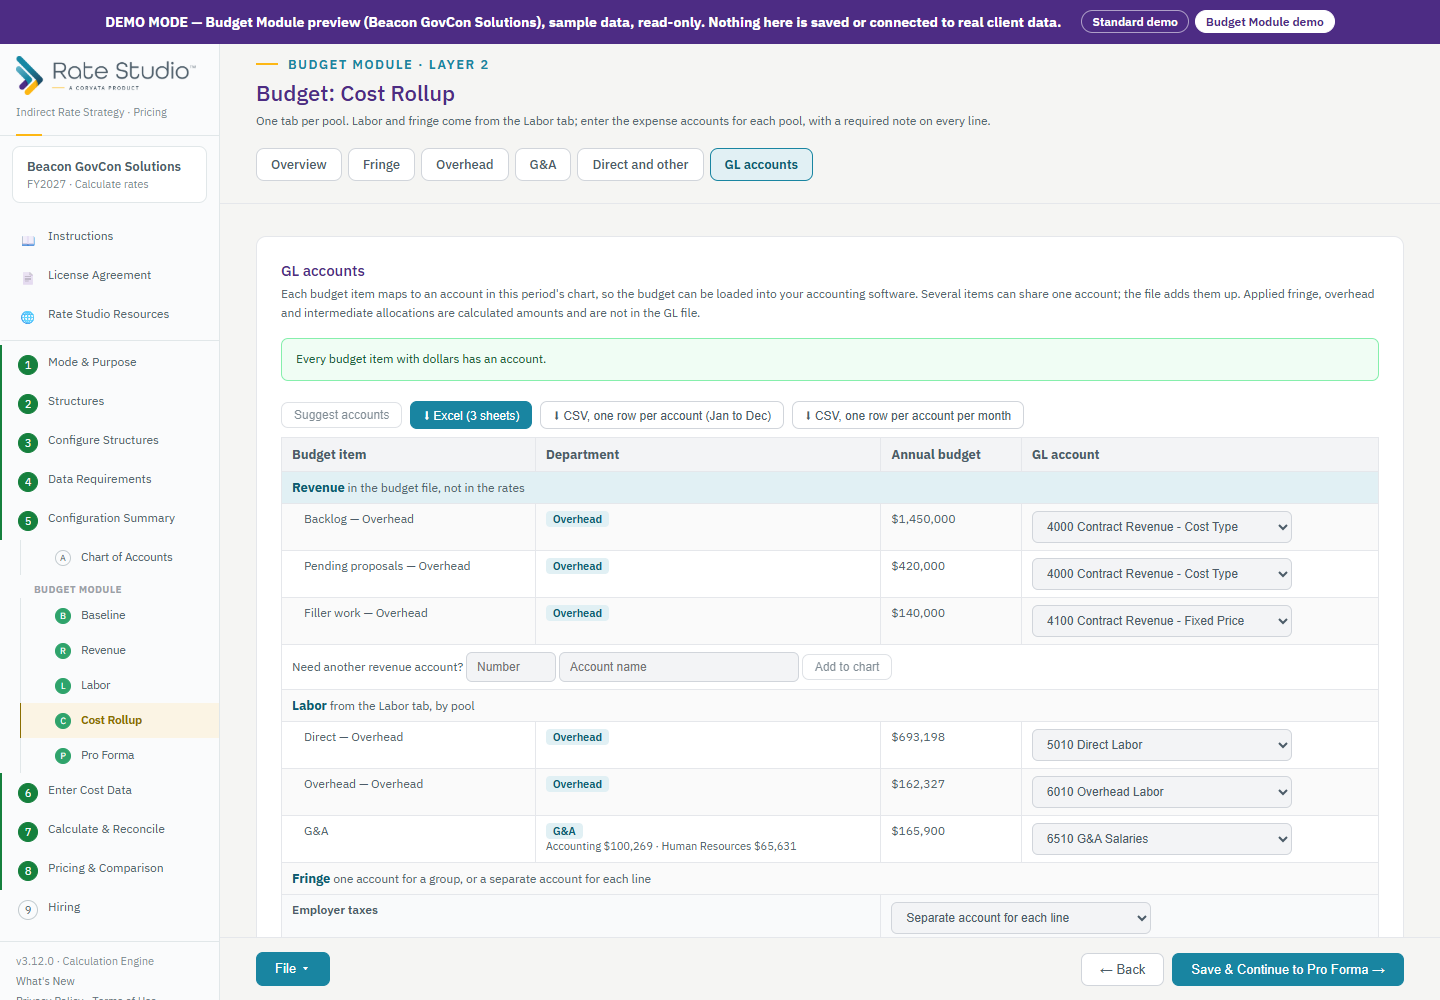Open GL account dropdown for Filler work

[x=1161, y=621]
